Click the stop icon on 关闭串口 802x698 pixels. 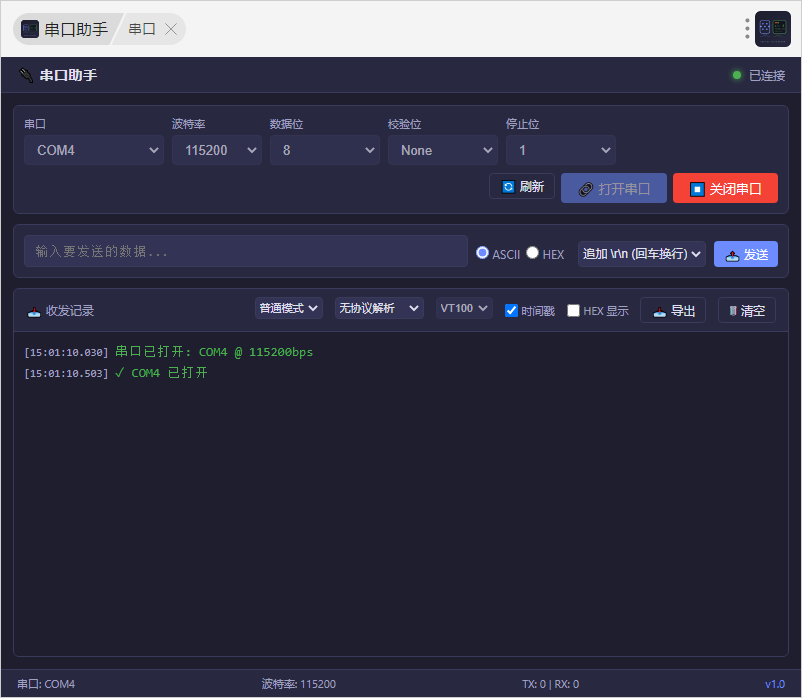click(697, 189)
